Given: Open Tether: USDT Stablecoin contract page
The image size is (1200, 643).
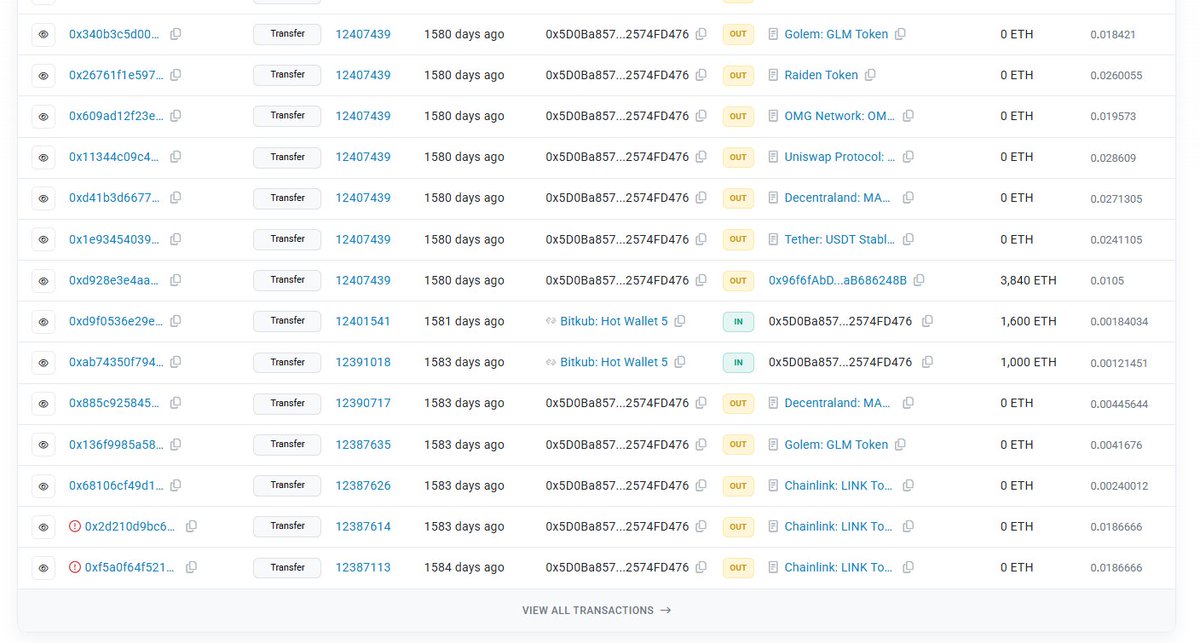Looking at the screenshot, I should coord(840,239).
